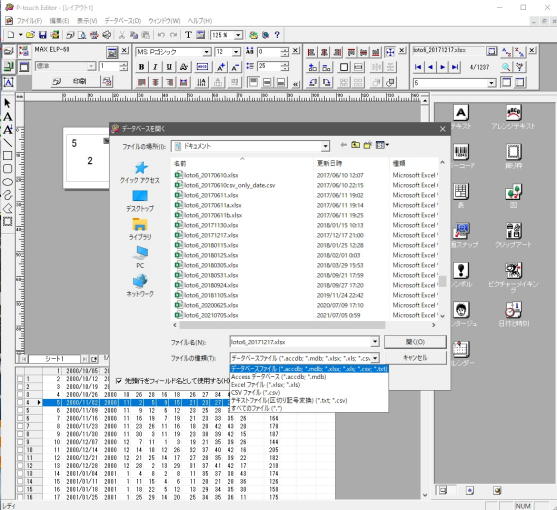The height and width of the screenshot is (510, 557).
Task: Choose Excel files option in file type list
Action: [x=266, y=385]
